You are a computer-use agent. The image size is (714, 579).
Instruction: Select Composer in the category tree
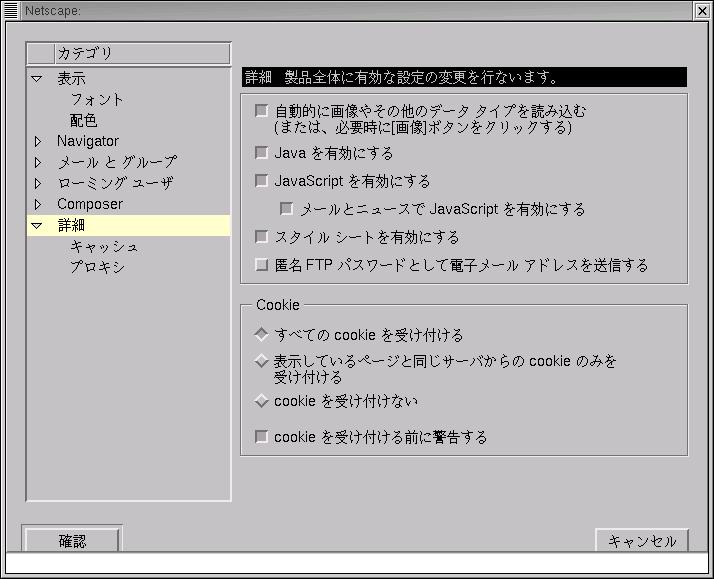pyautogui.click(x=90, y=204)
